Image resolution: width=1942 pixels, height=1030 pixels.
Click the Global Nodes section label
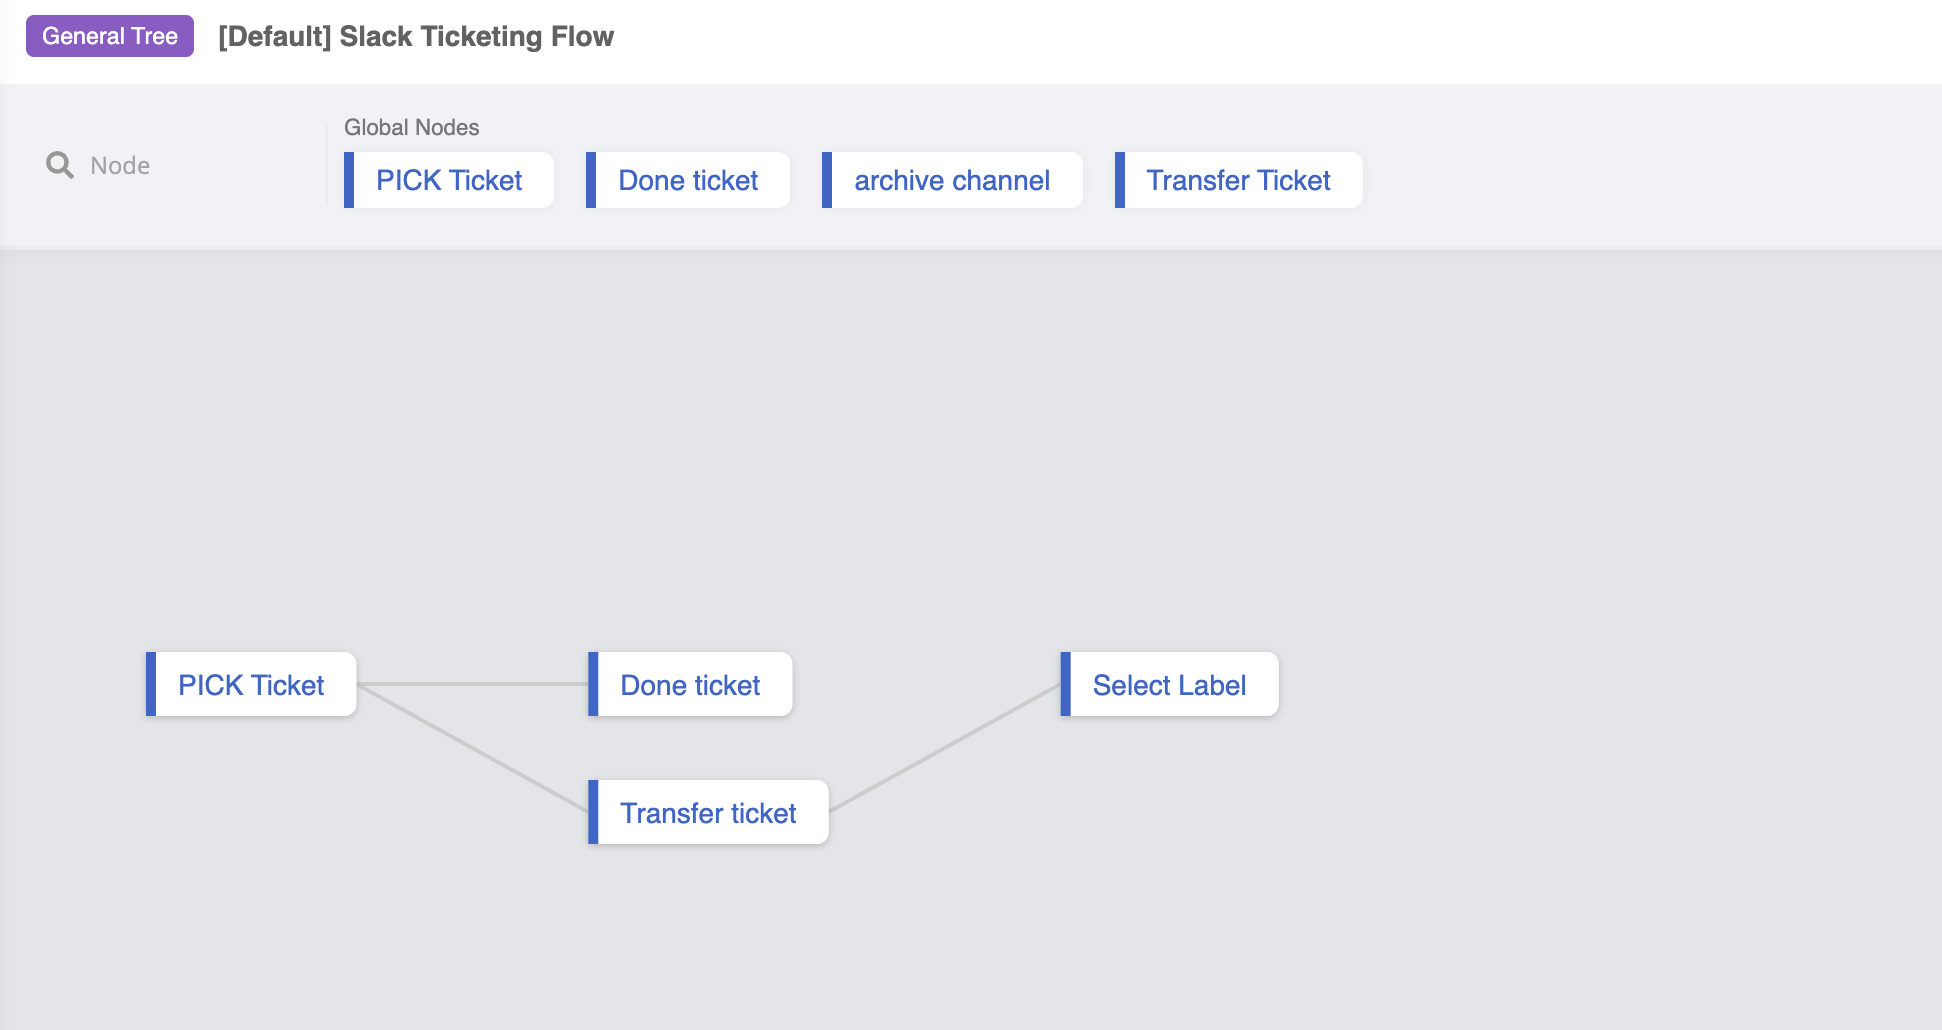point(411,127)
